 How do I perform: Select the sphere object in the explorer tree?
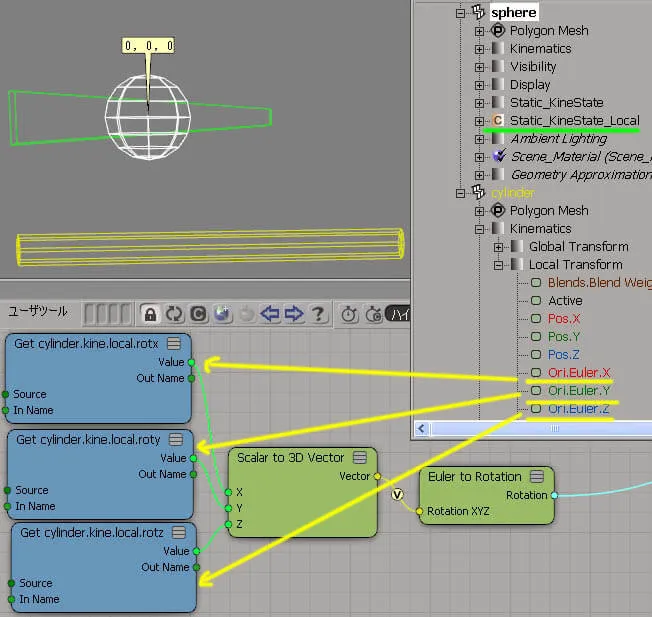click(x=514, y=12)
